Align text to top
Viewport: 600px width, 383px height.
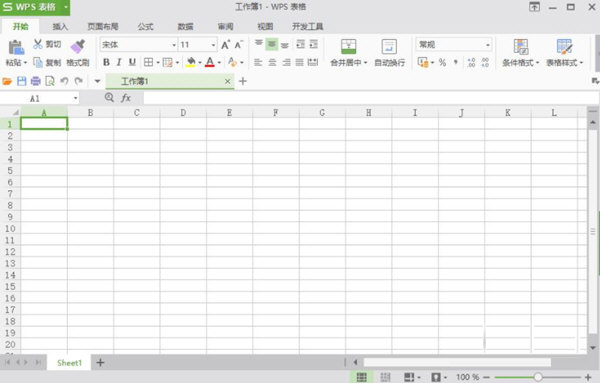click(259, 44)
